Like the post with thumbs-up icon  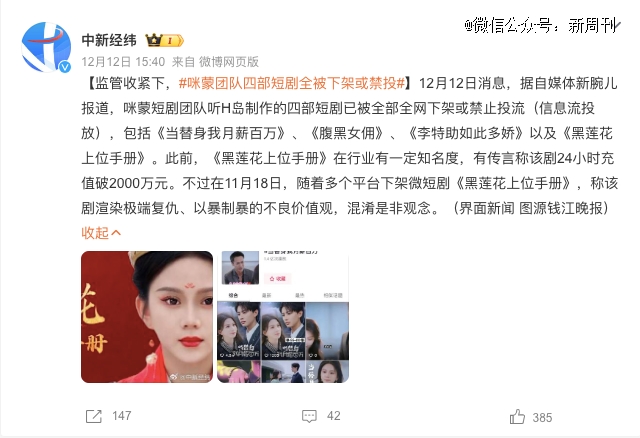[517, 417]
